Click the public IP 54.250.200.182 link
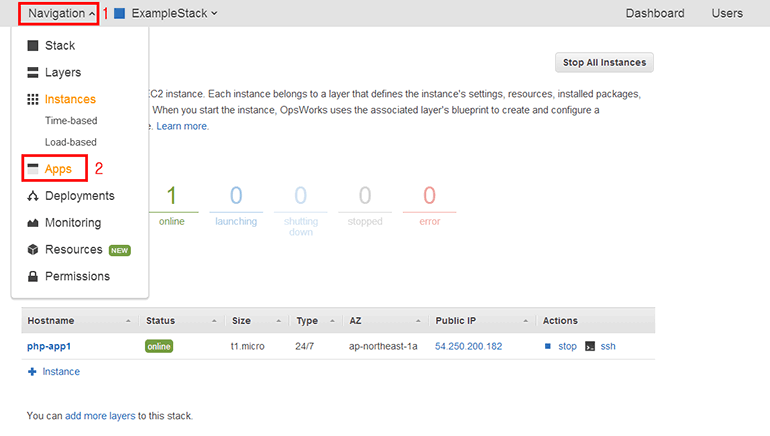Image resolution: width=770 pixels, height=436 pixels. (468, 346)
